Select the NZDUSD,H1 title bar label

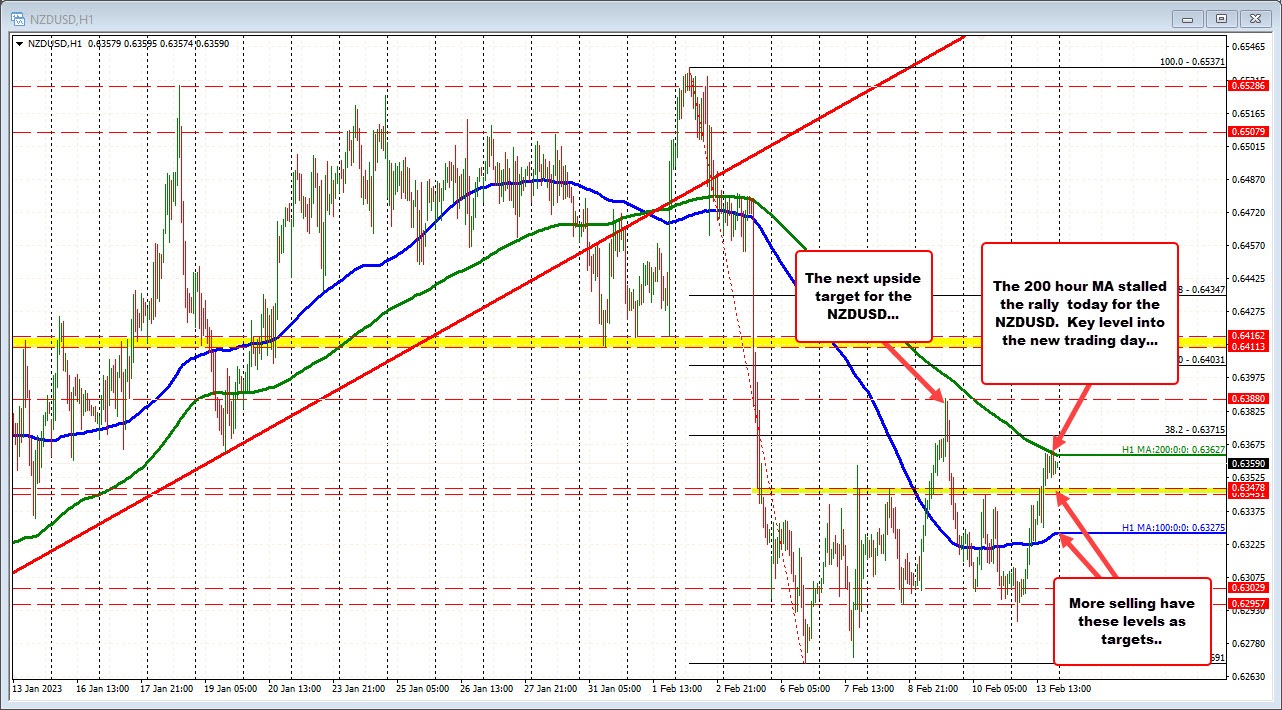(60, 18)
